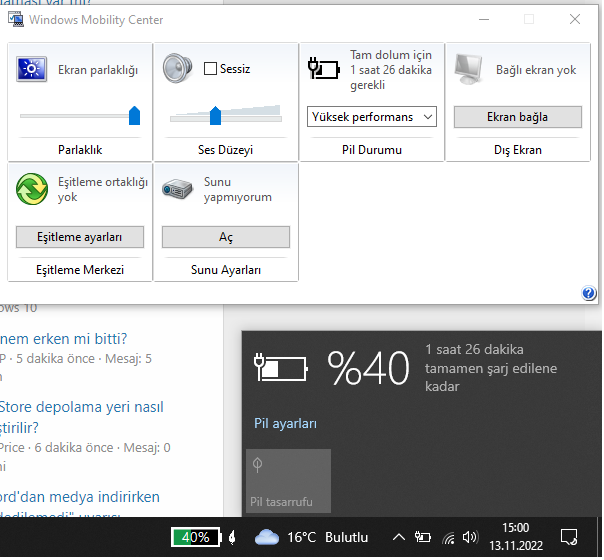Click 'Tam dolum için 1 saat 26 dakika' text

[x=392, y=70]
